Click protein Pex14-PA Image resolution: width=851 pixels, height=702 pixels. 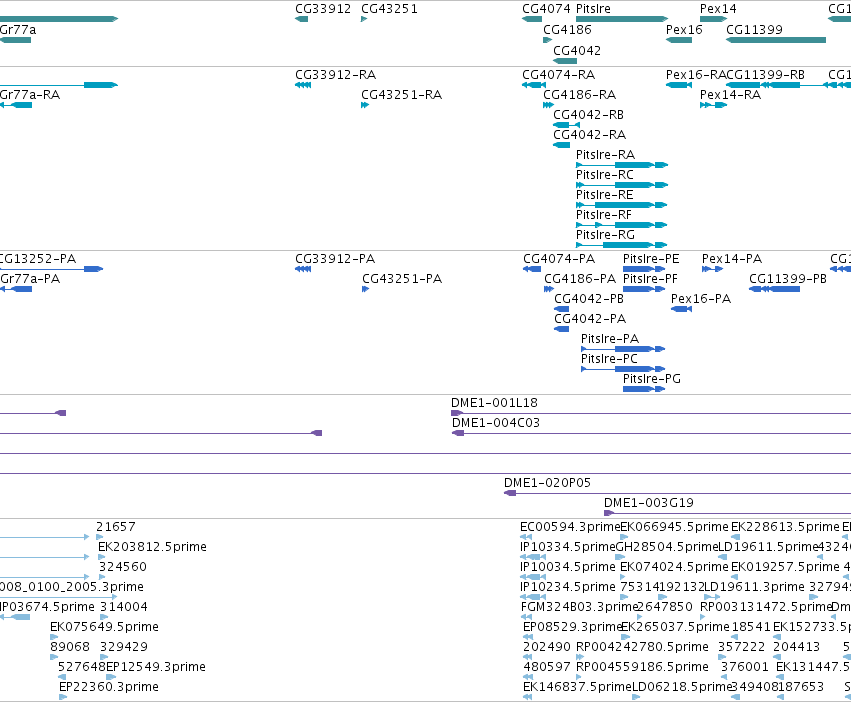(x=732, y=259)
